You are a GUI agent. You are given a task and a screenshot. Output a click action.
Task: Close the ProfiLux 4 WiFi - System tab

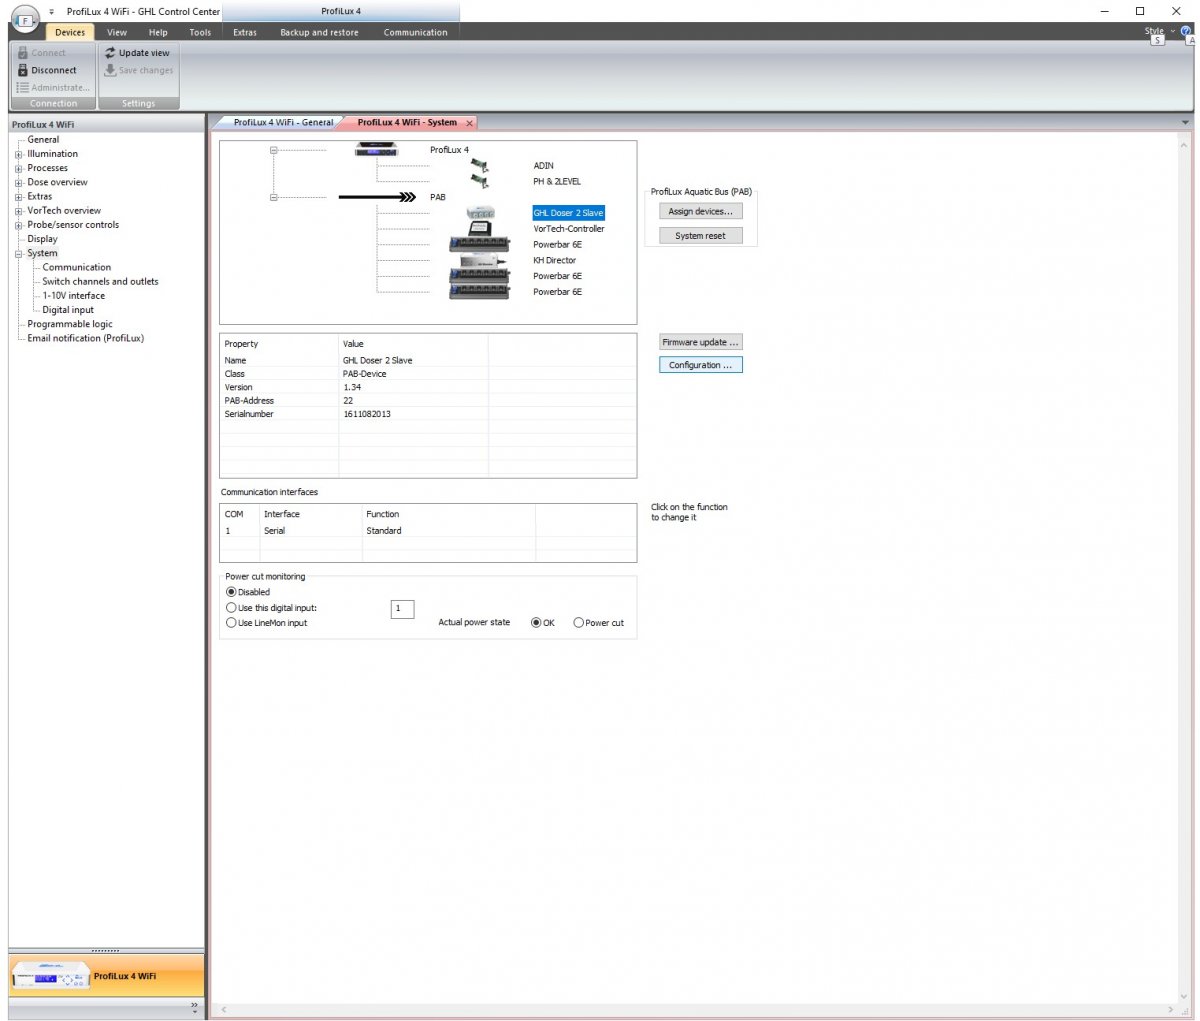pyautogui.click(x=468, y=123)
